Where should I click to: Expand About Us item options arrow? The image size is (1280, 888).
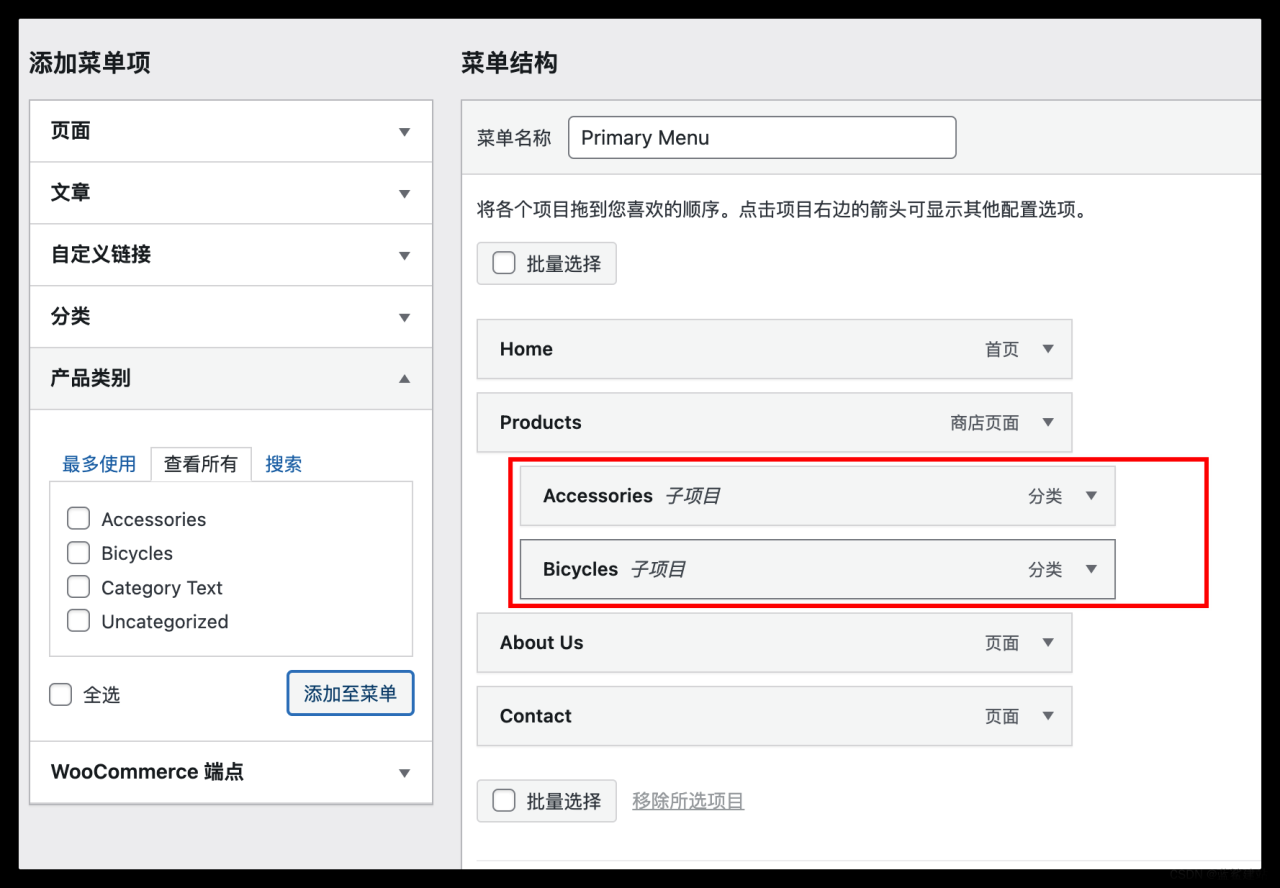[1048, 643]
